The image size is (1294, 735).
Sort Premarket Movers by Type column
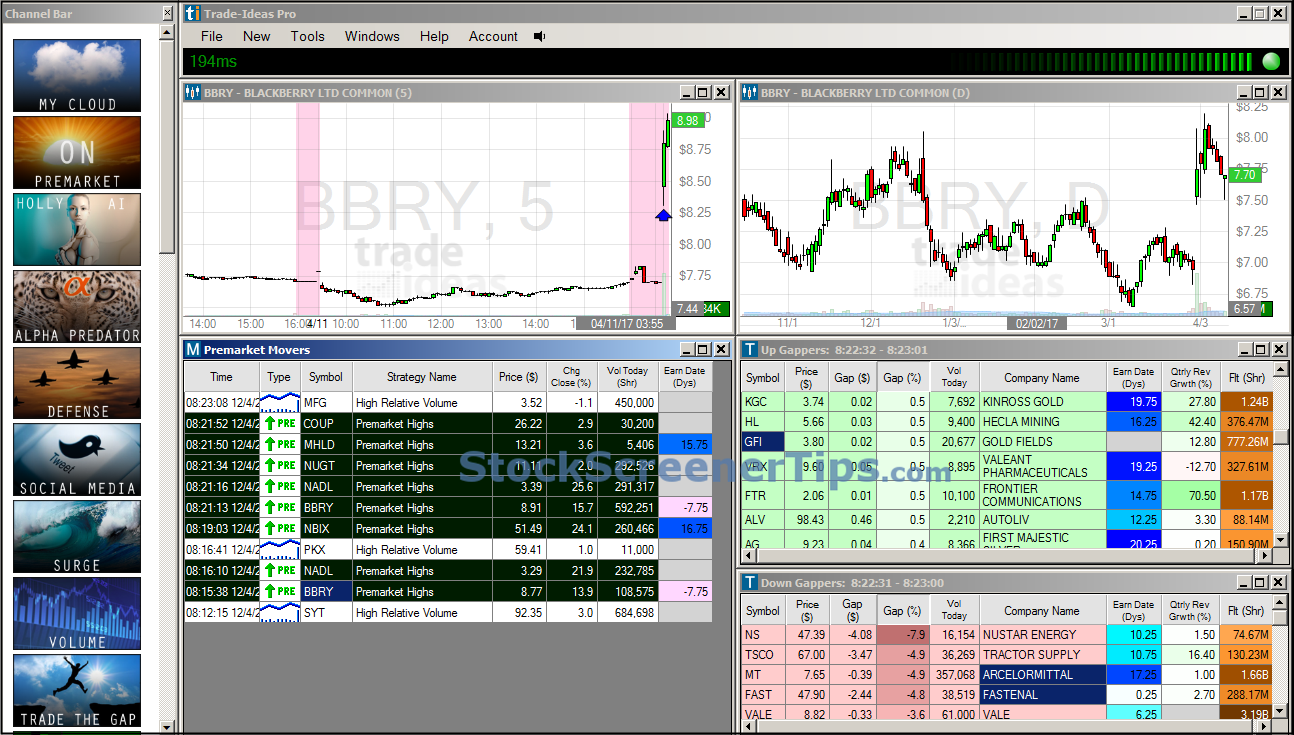279,377
